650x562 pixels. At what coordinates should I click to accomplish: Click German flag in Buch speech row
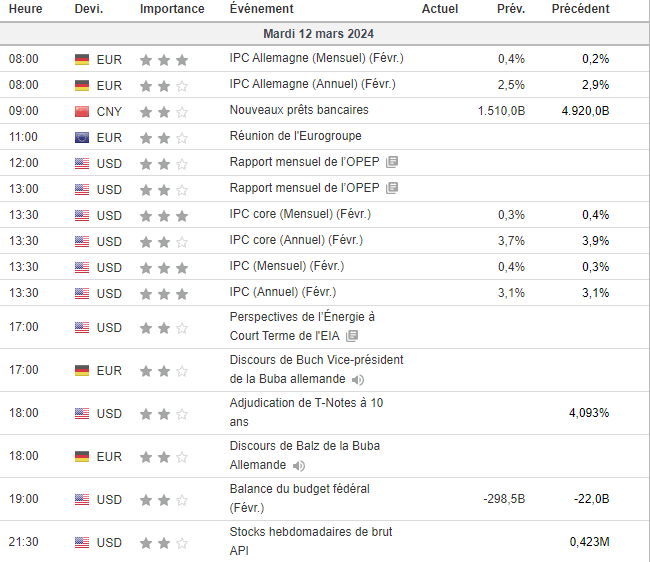[x=82, y=371]
